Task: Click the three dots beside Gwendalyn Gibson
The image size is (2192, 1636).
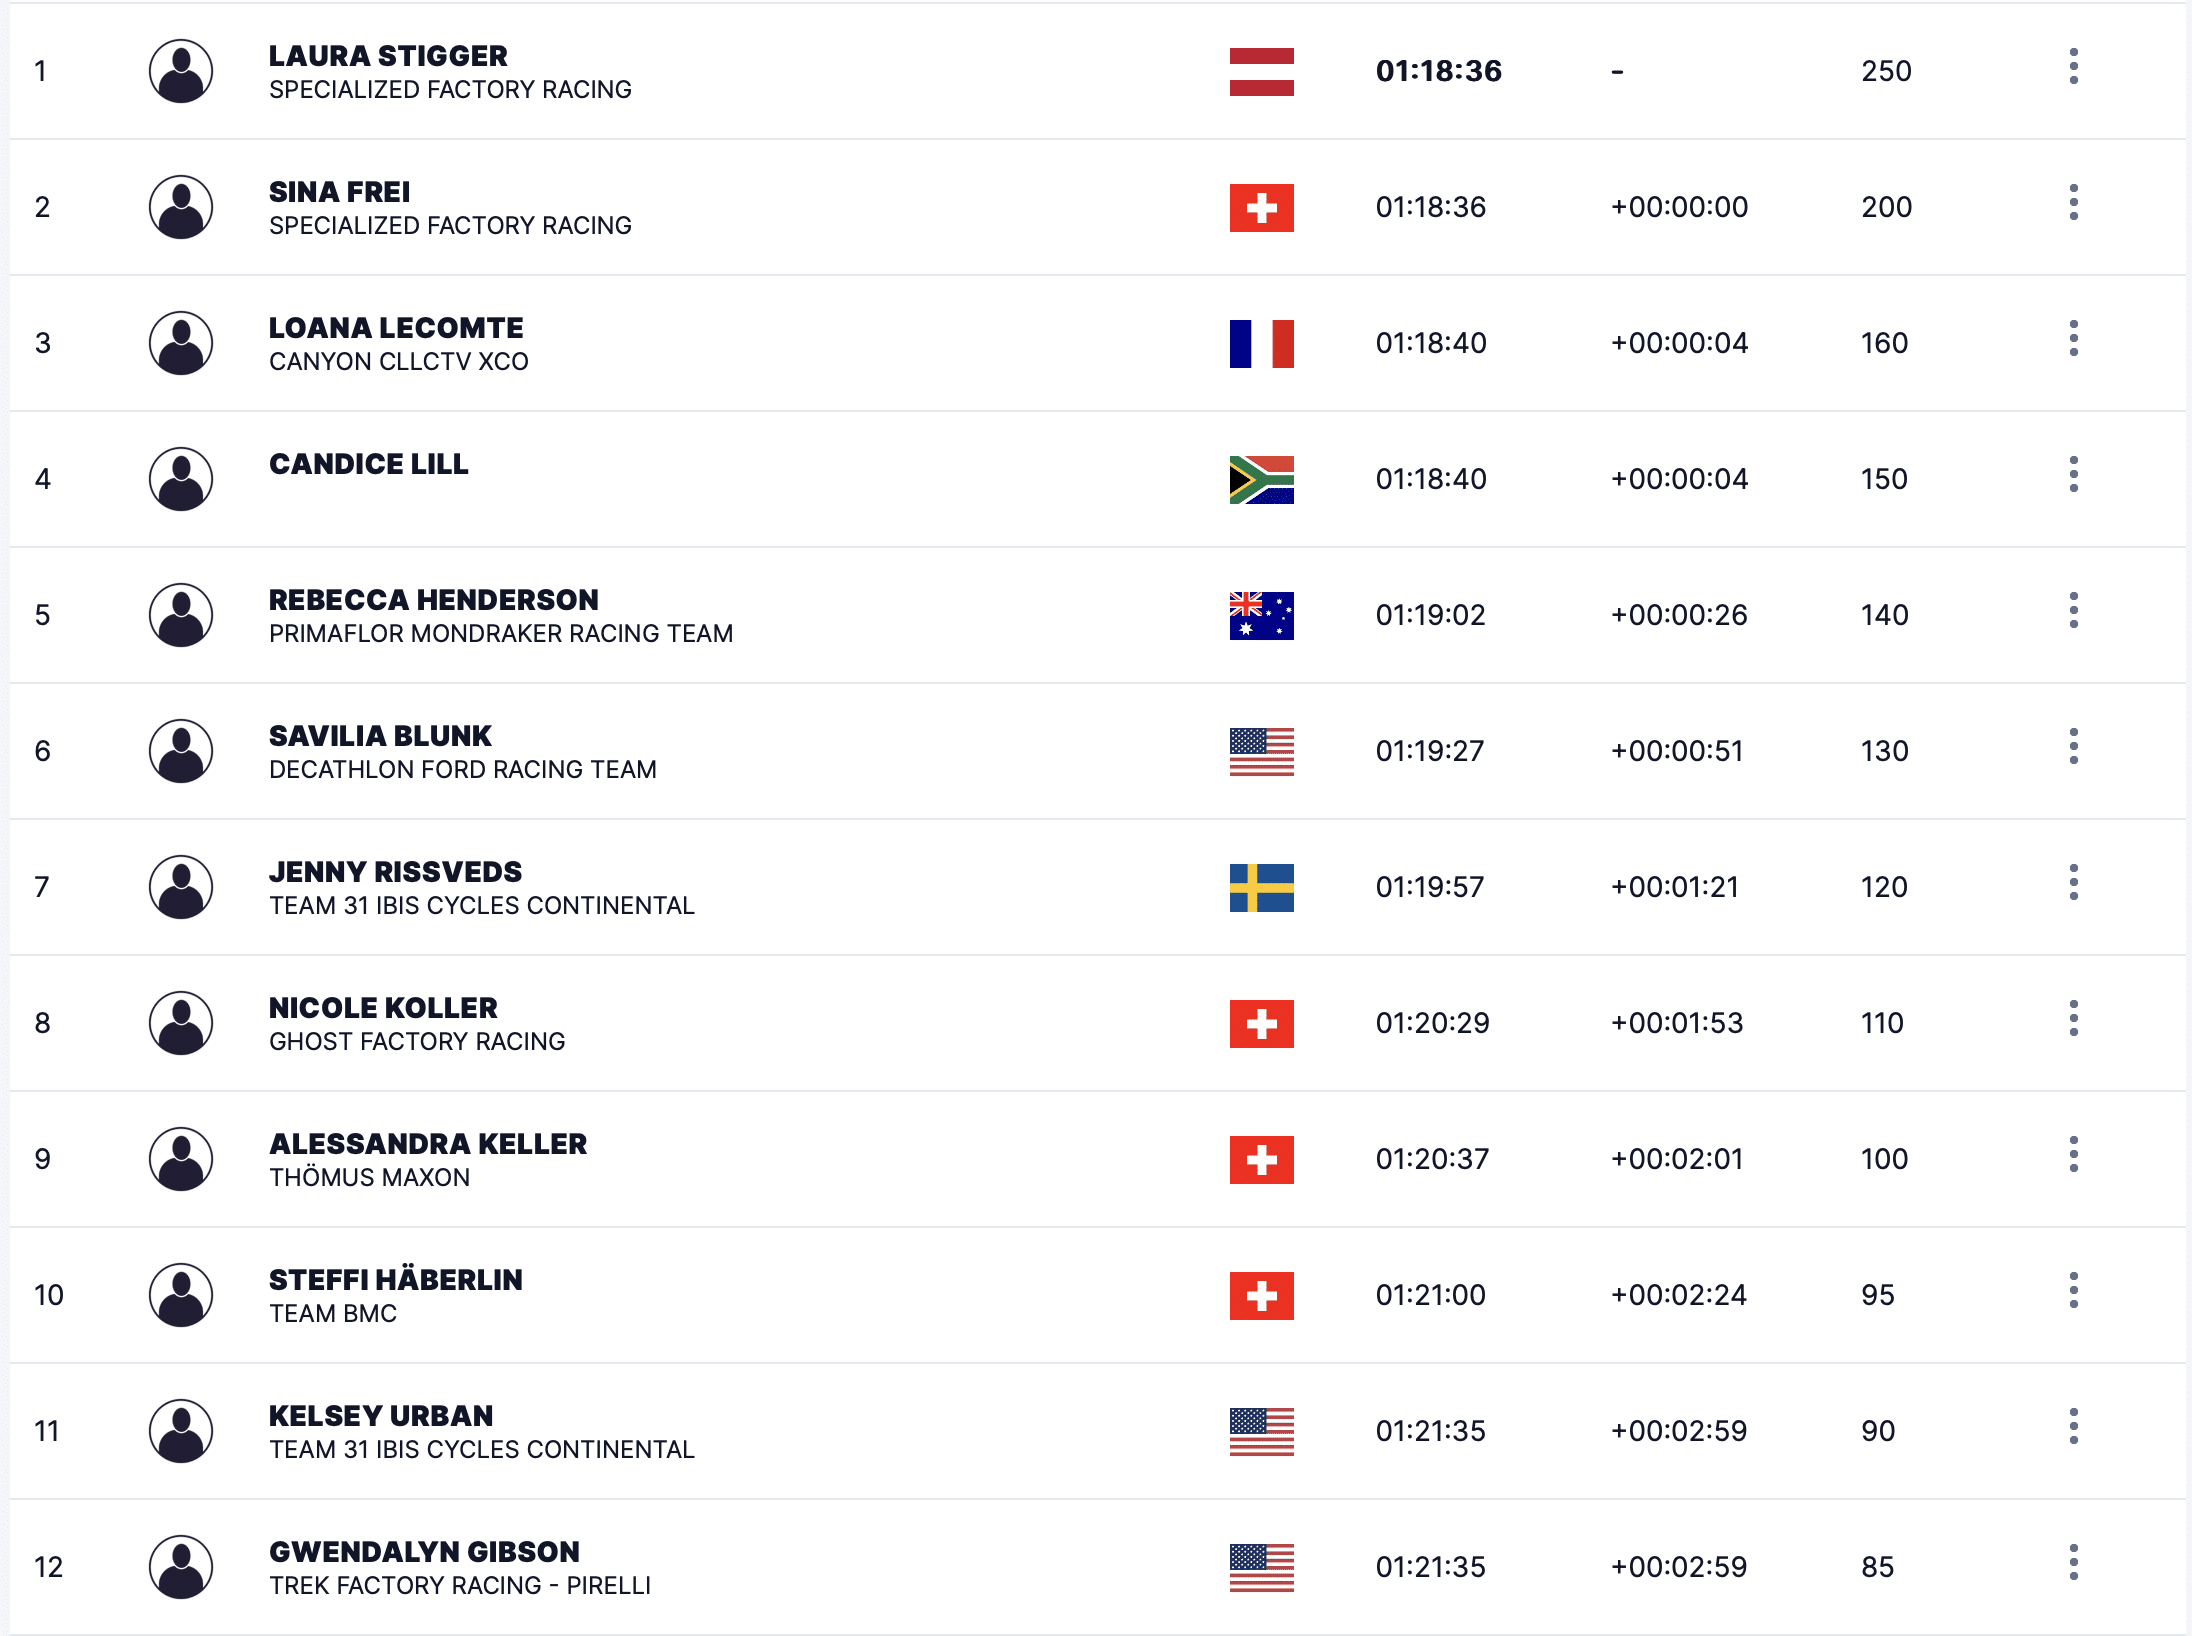Action: click(2073, 1563)
